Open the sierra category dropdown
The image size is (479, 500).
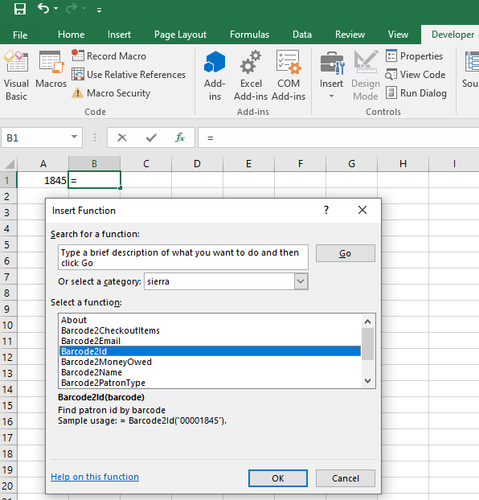(x=301, y=281)
